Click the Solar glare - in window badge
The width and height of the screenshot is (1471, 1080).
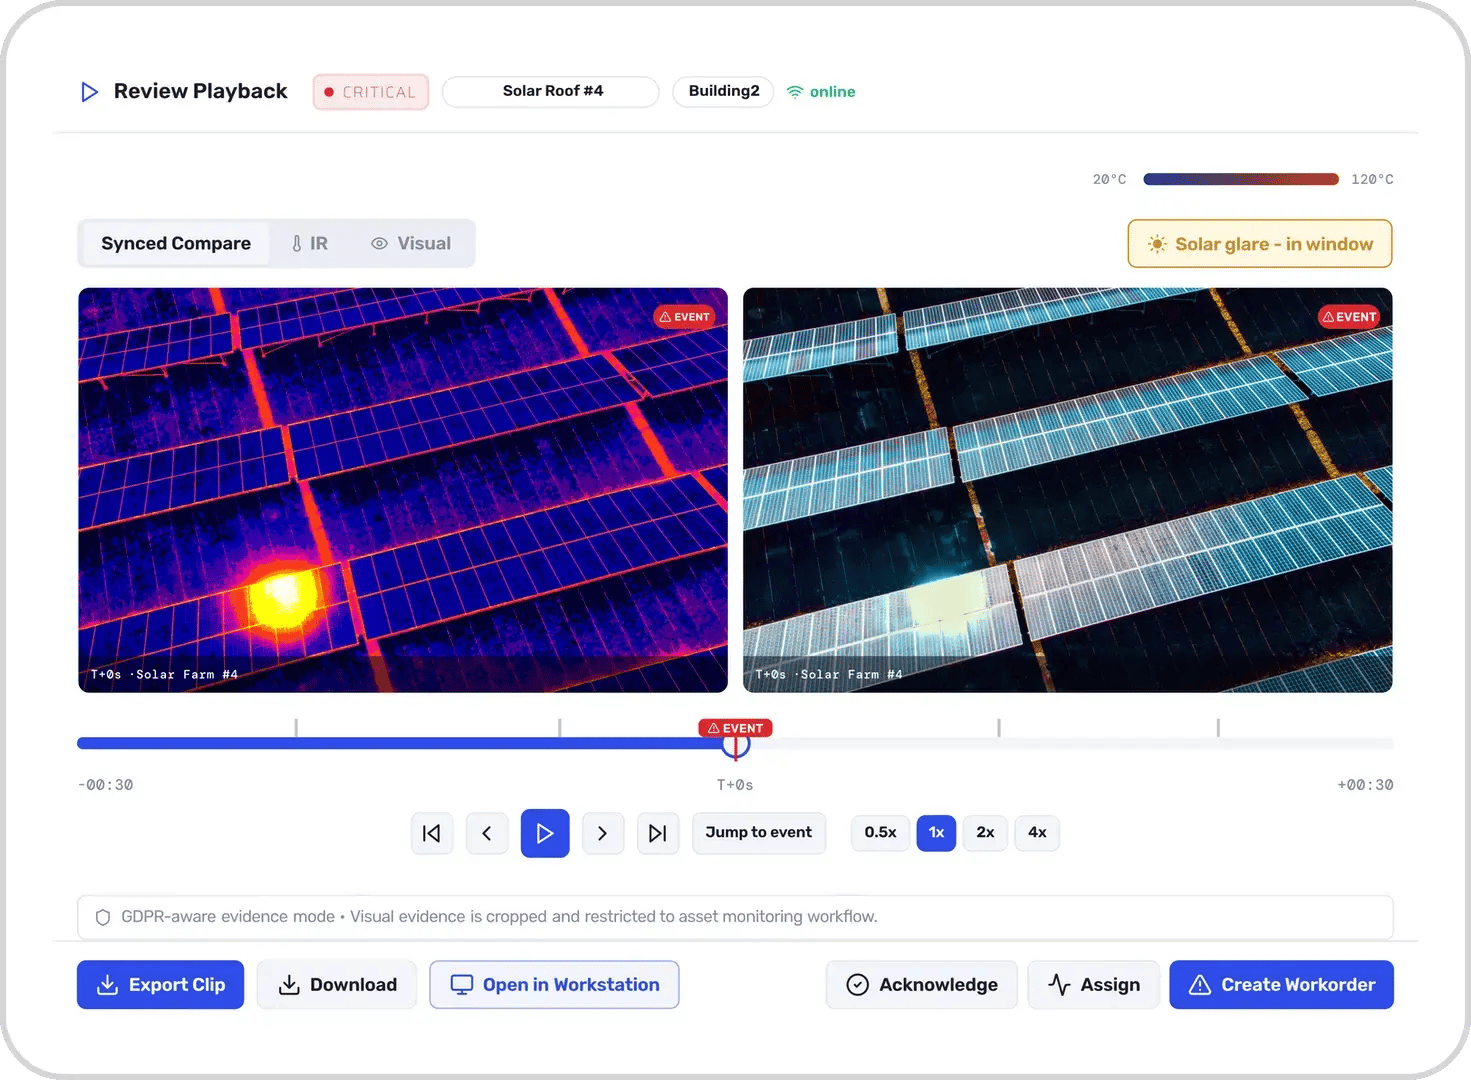1260,244
